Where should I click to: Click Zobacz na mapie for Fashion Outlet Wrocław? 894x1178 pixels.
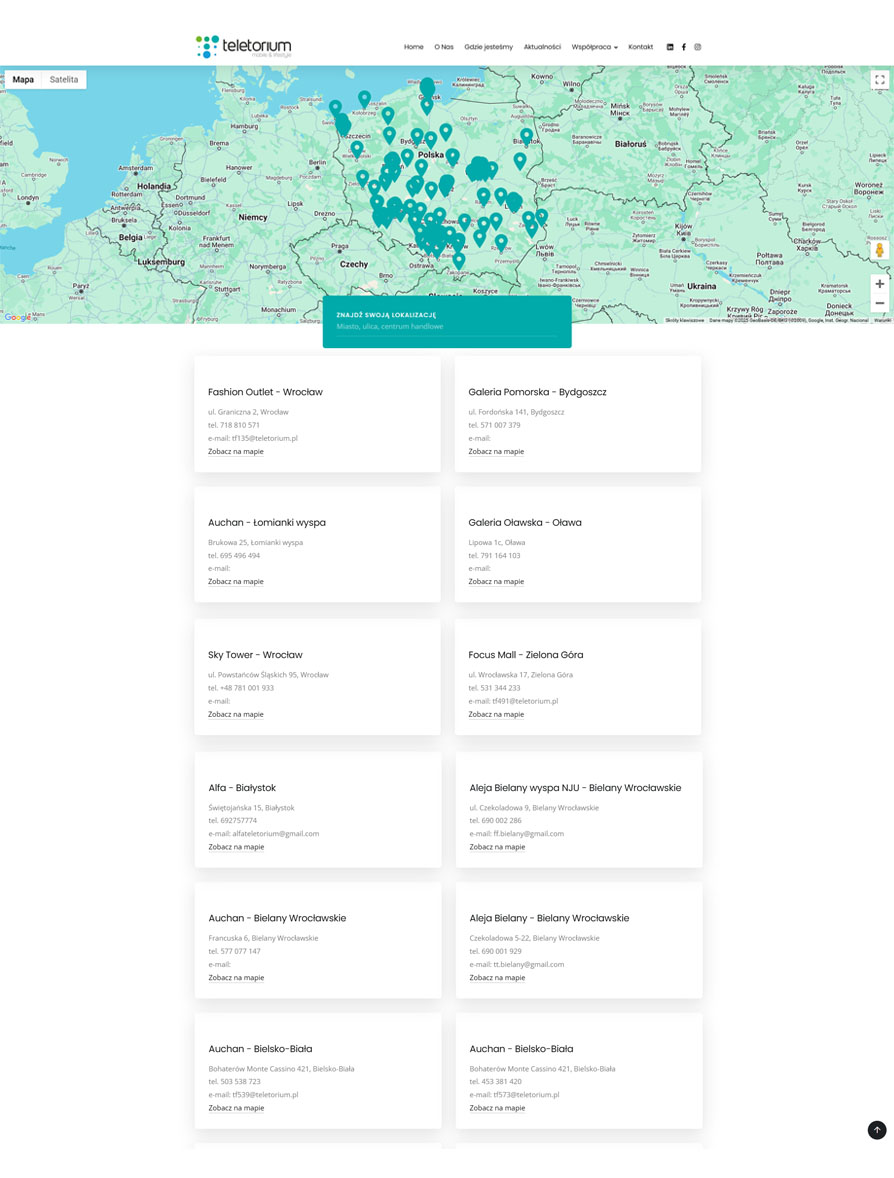(235, 452)
